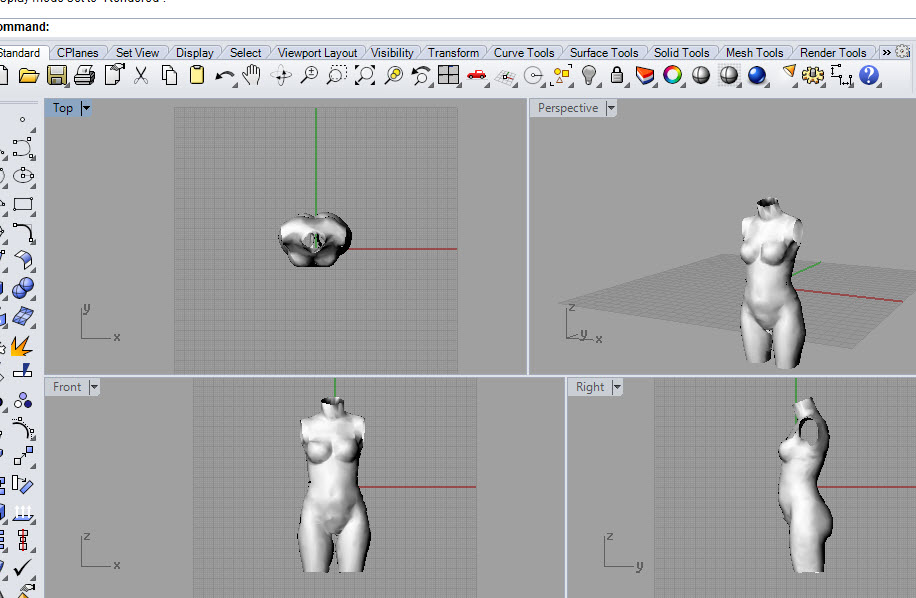Click the Front viewport title label

tap(67, 387)
